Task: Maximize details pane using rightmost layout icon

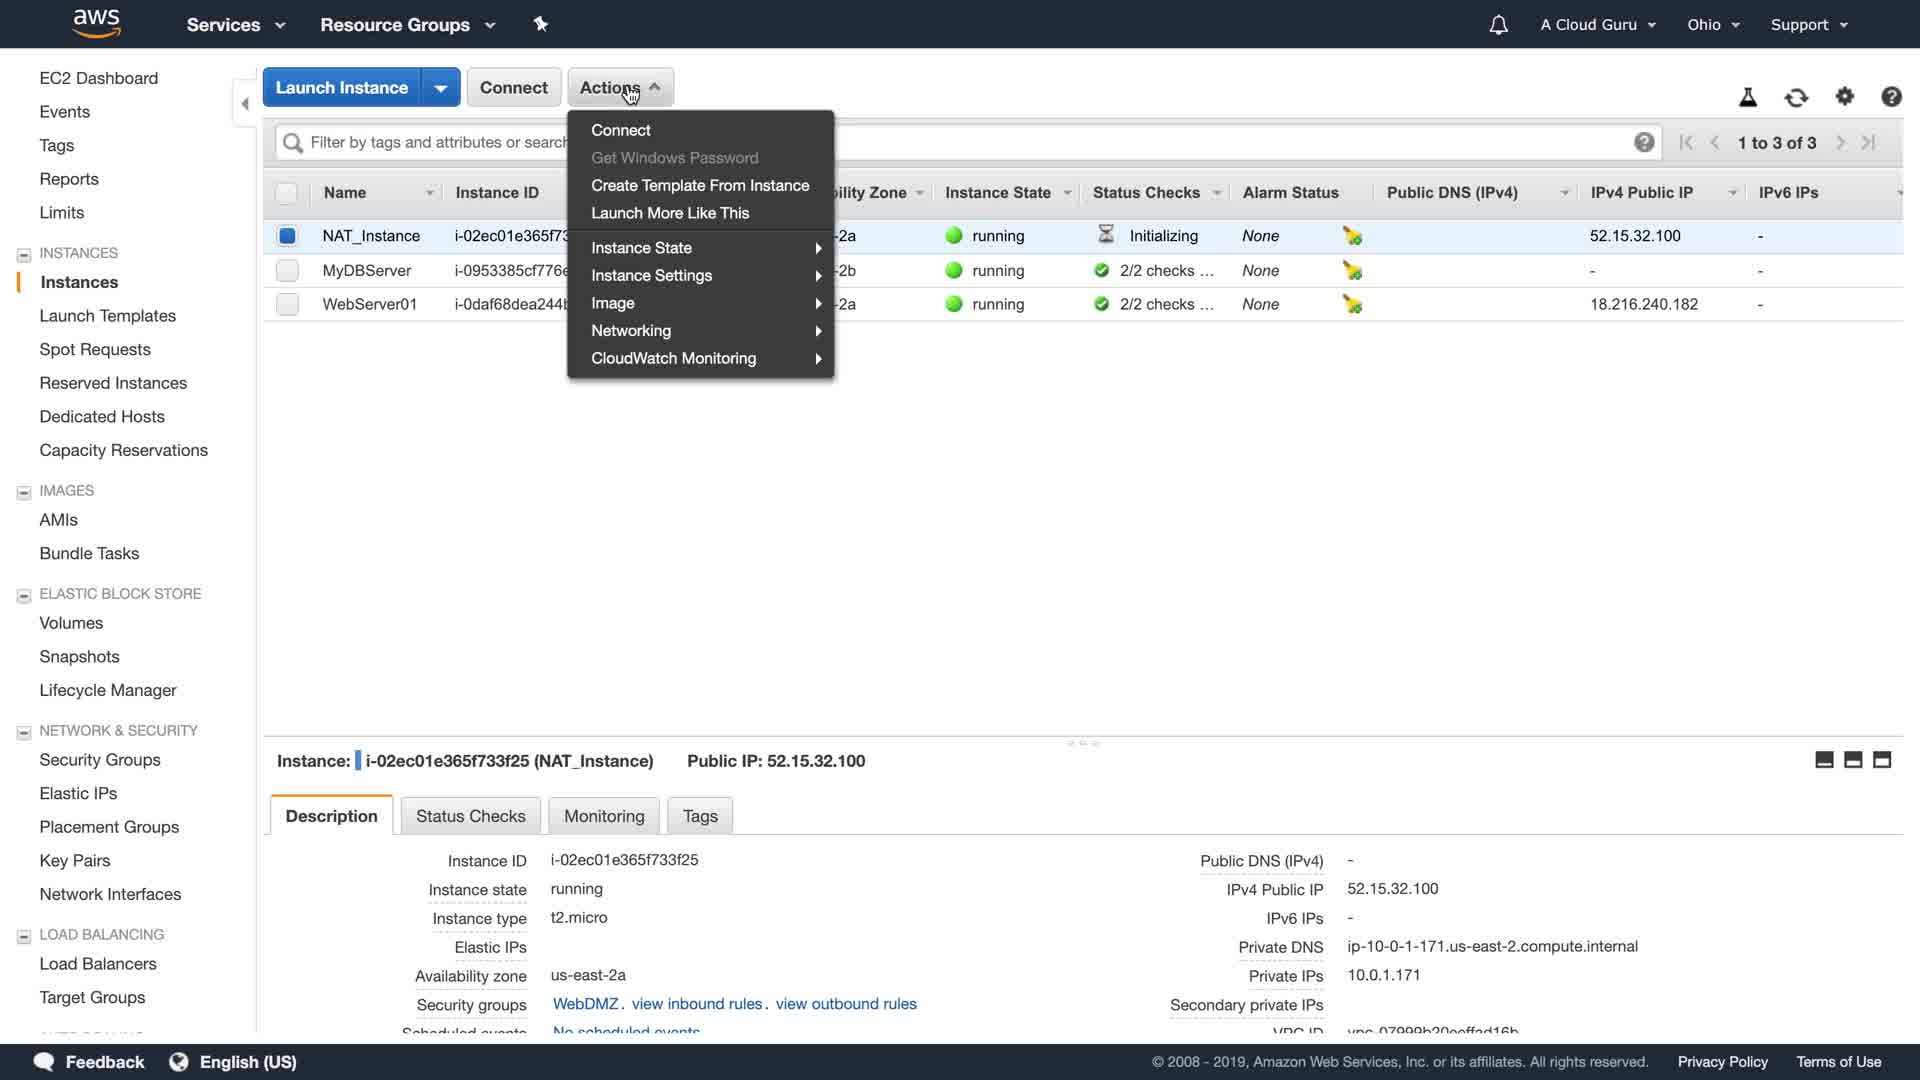Action: click(x=1881, y=760)
